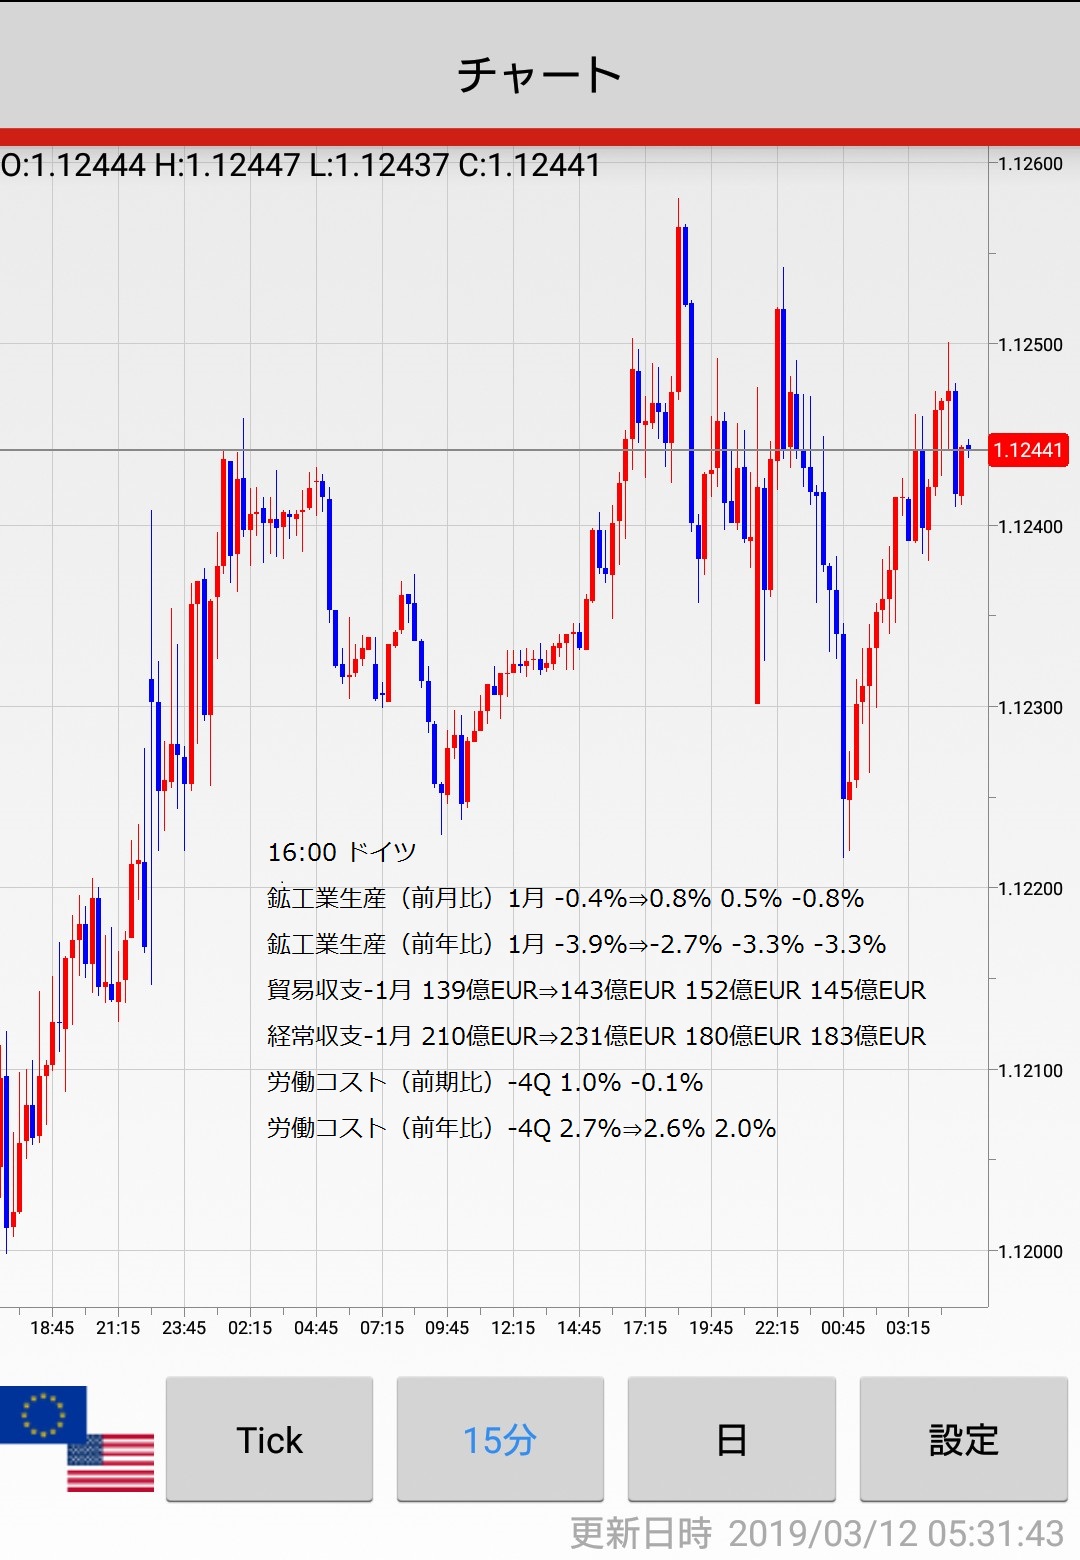Tap the OHLC readout above the chart
Viewport: 1080px width, 1560px height.
301,165
